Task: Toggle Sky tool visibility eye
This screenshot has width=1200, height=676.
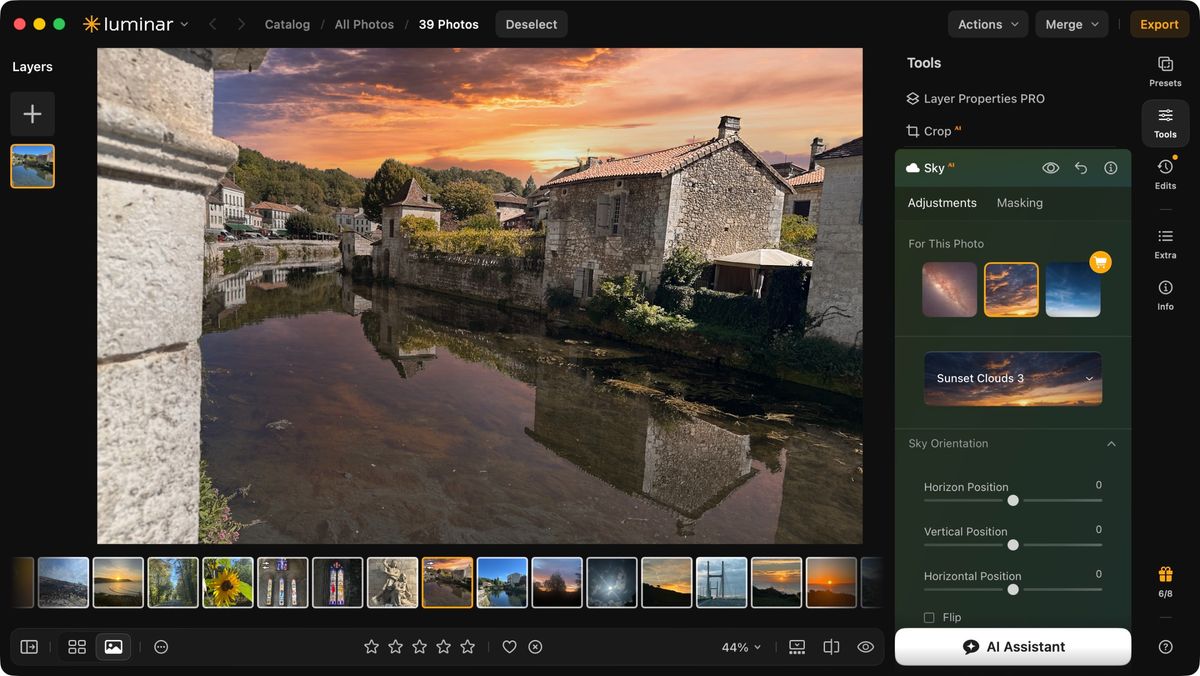Action: click(x=1050, y=168)
